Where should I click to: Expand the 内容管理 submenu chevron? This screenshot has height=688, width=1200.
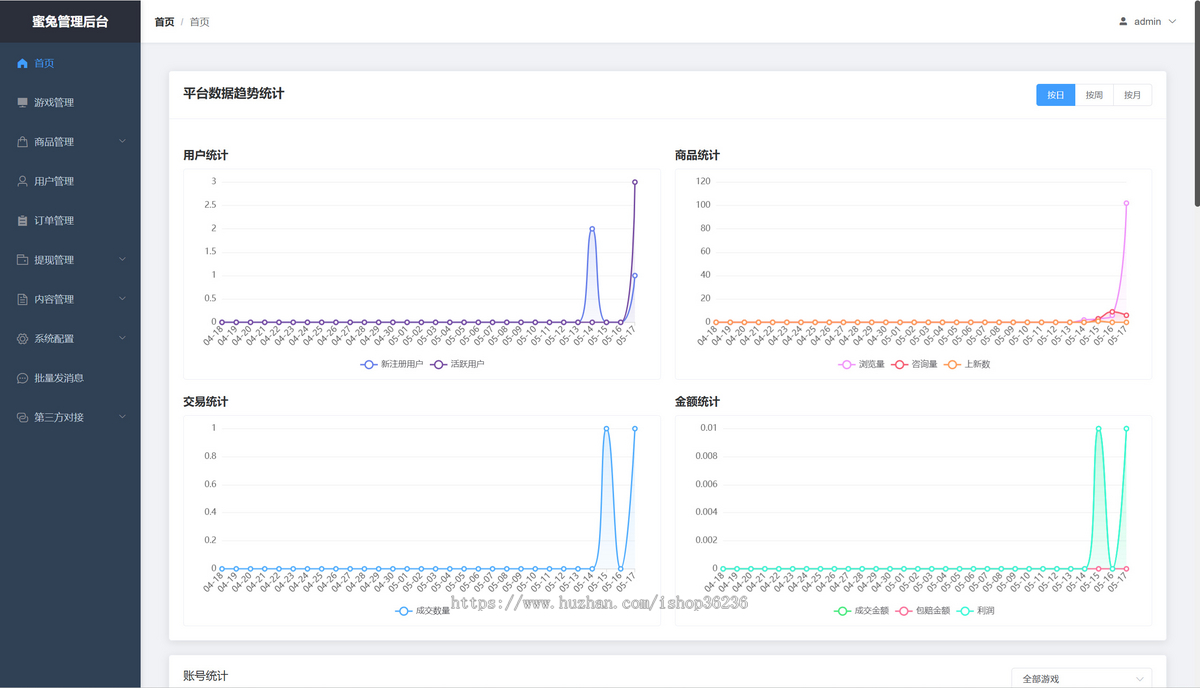click(x=122, y=299)
